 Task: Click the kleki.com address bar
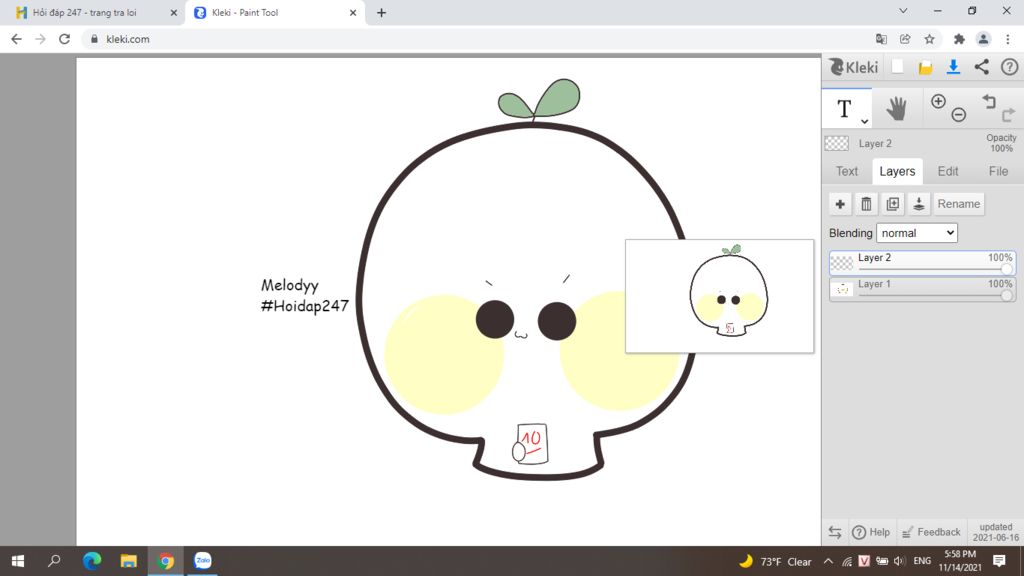477,39
